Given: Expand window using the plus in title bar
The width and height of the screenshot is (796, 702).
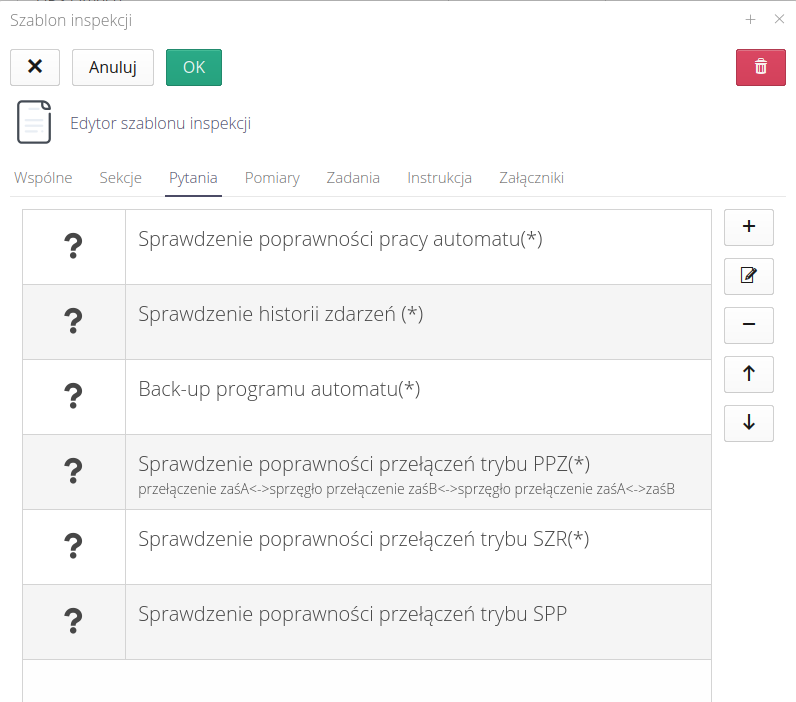Looking at the screenshot, I should click(x=750, y=19).
